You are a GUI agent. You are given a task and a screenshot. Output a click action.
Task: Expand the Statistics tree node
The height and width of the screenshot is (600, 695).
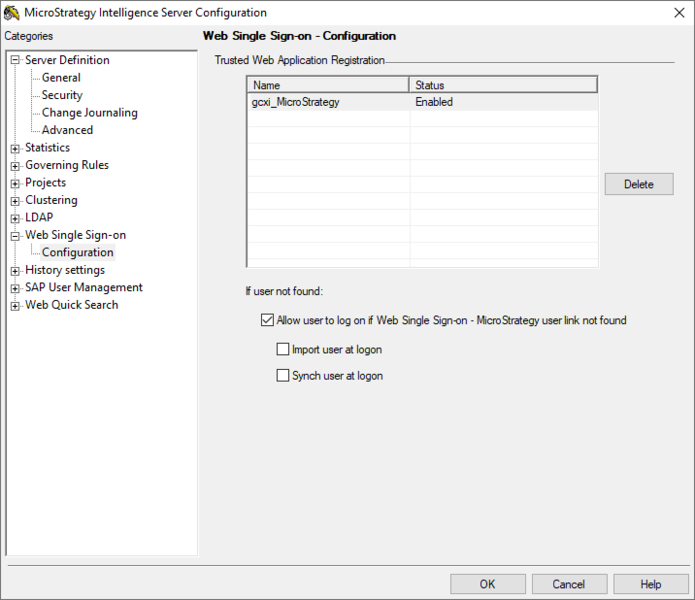[15, 148]
